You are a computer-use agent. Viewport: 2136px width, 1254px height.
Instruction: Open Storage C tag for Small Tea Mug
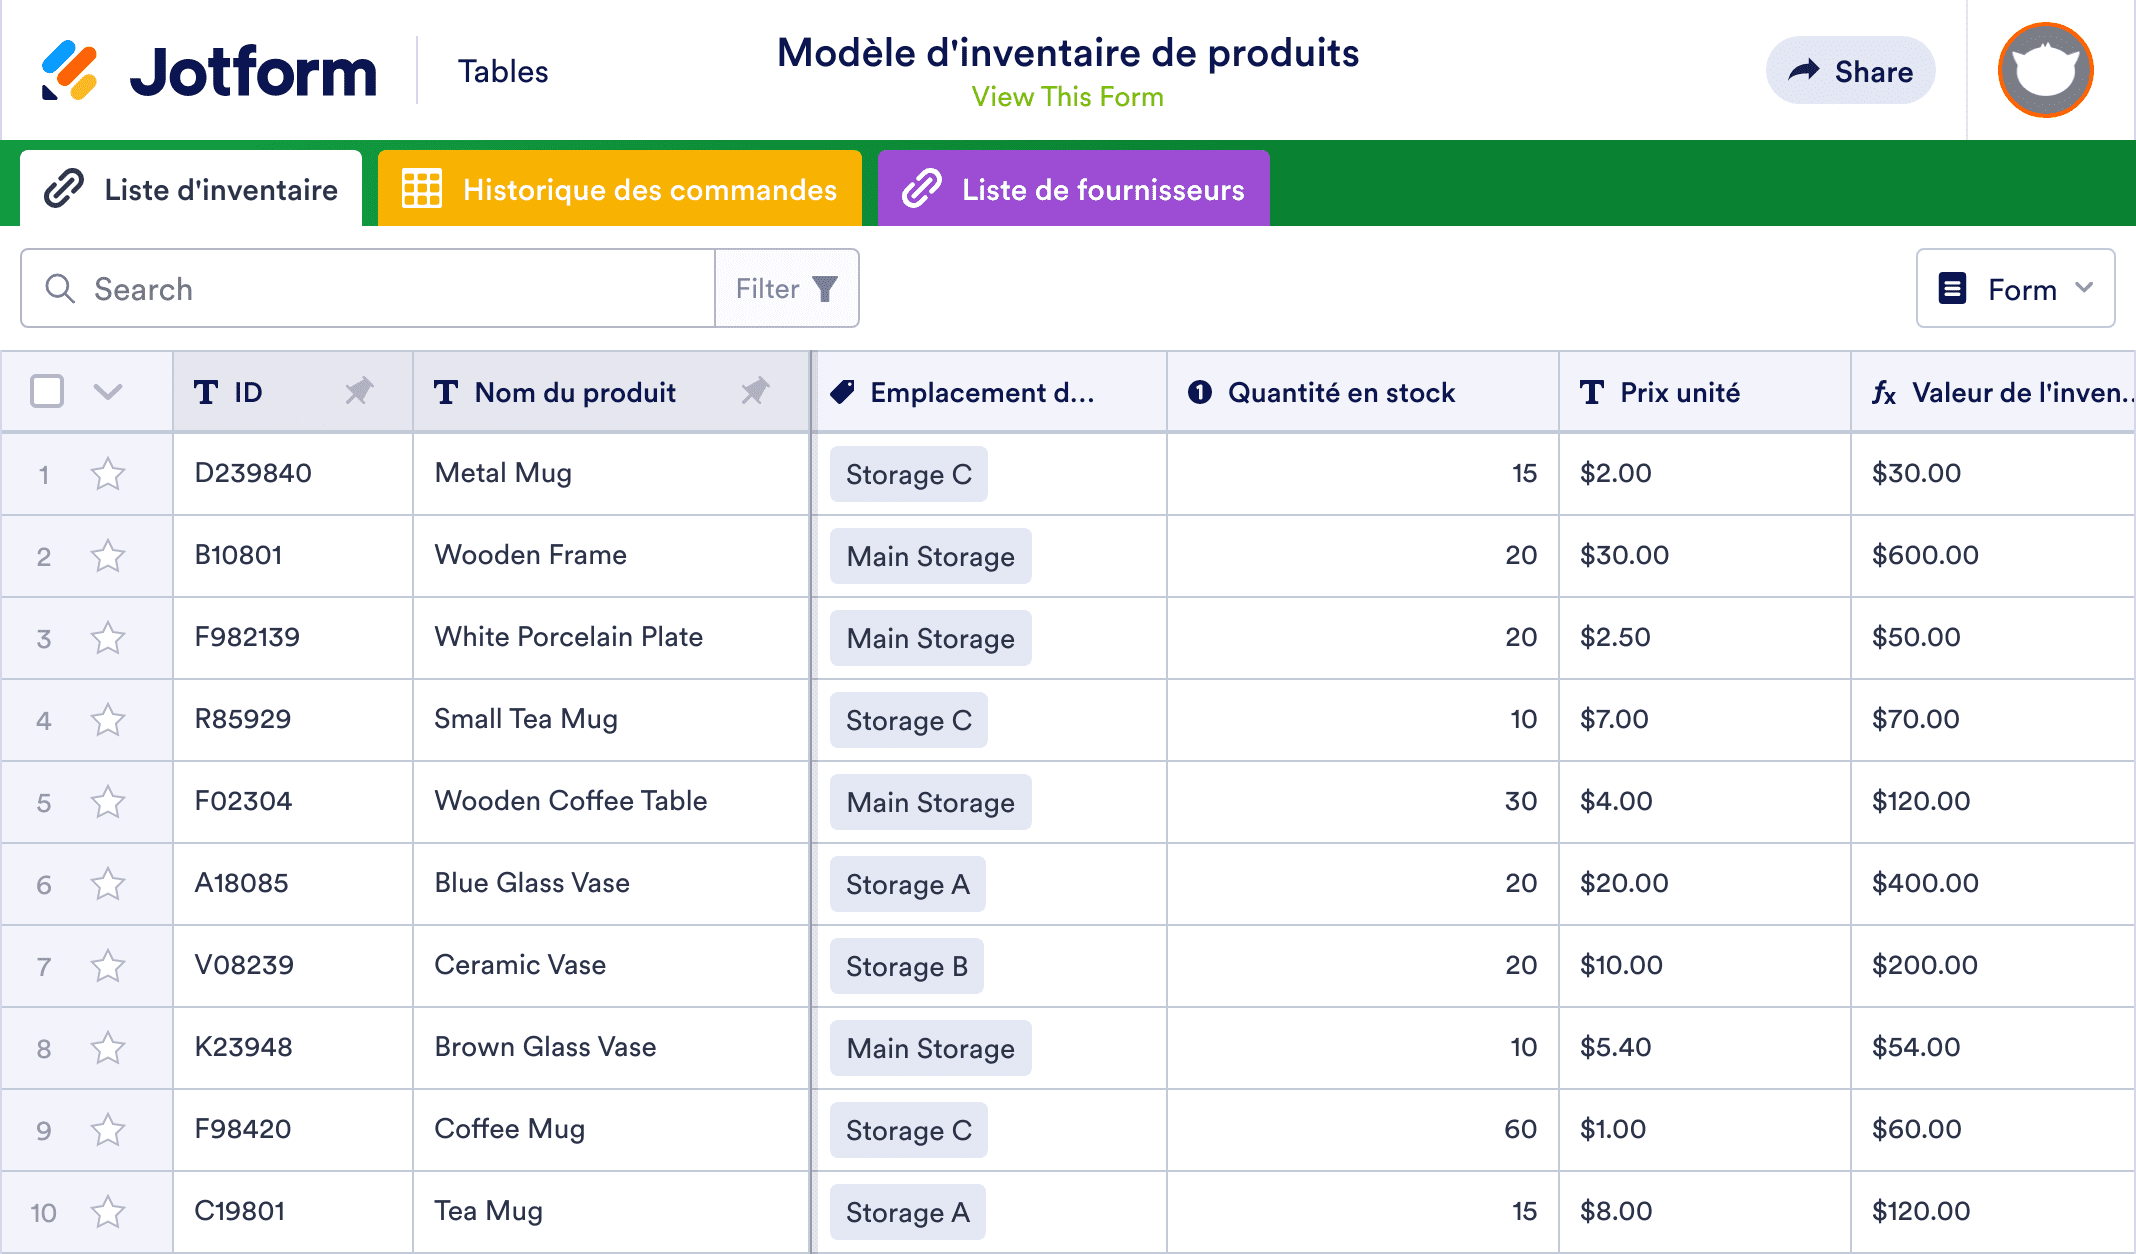[x=908, y=720]
